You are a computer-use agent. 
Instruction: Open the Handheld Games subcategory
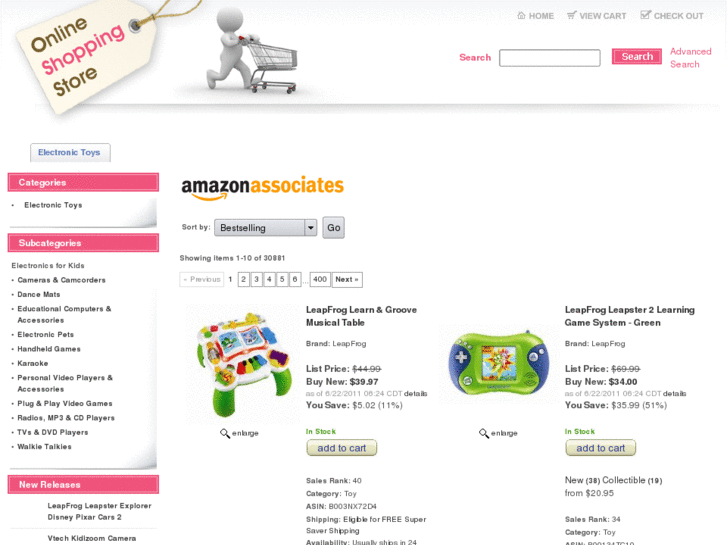point(49,349)
